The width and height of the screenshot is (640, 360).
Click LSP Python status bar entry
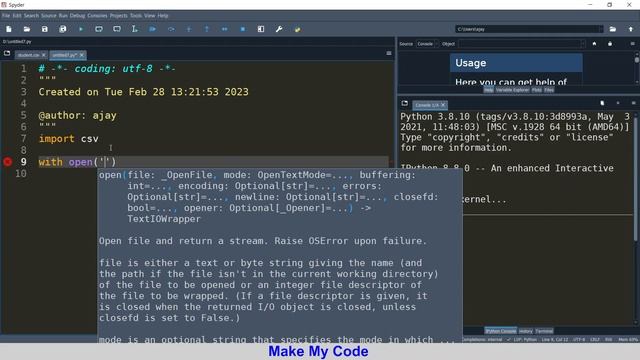tap(525, 340)
